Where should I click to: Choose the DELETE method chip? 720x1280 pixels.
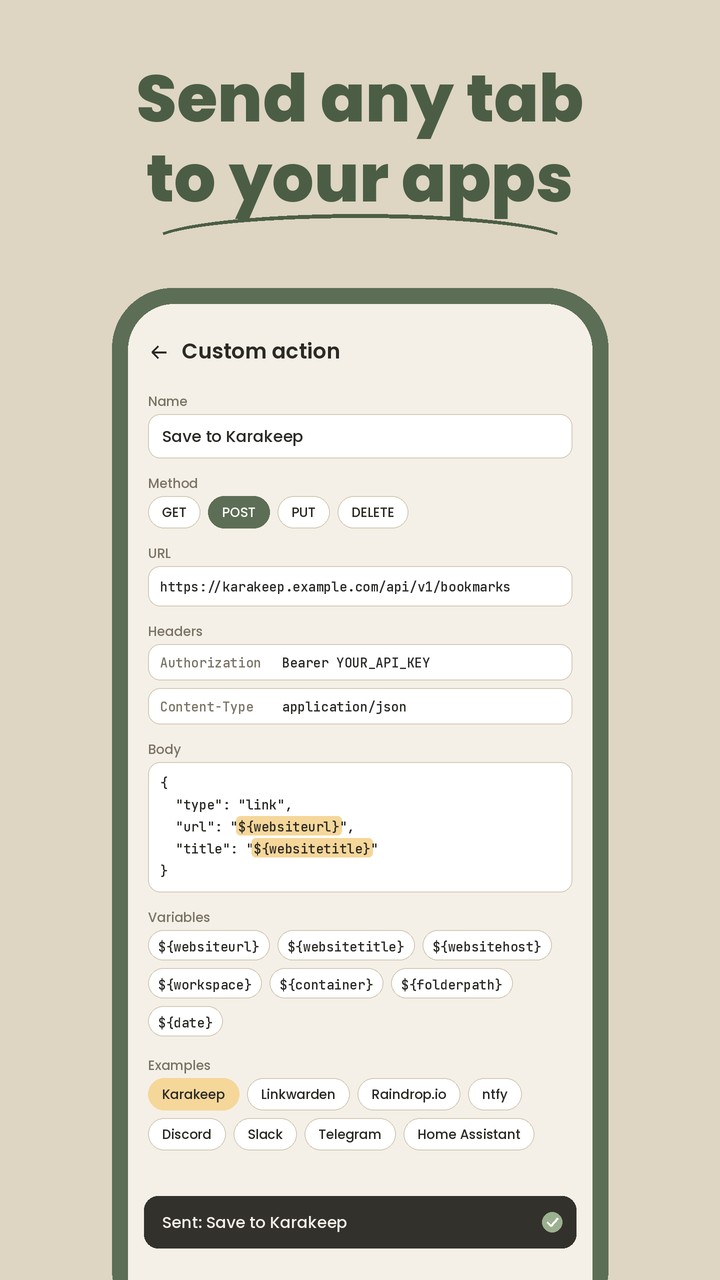point(373,512)
